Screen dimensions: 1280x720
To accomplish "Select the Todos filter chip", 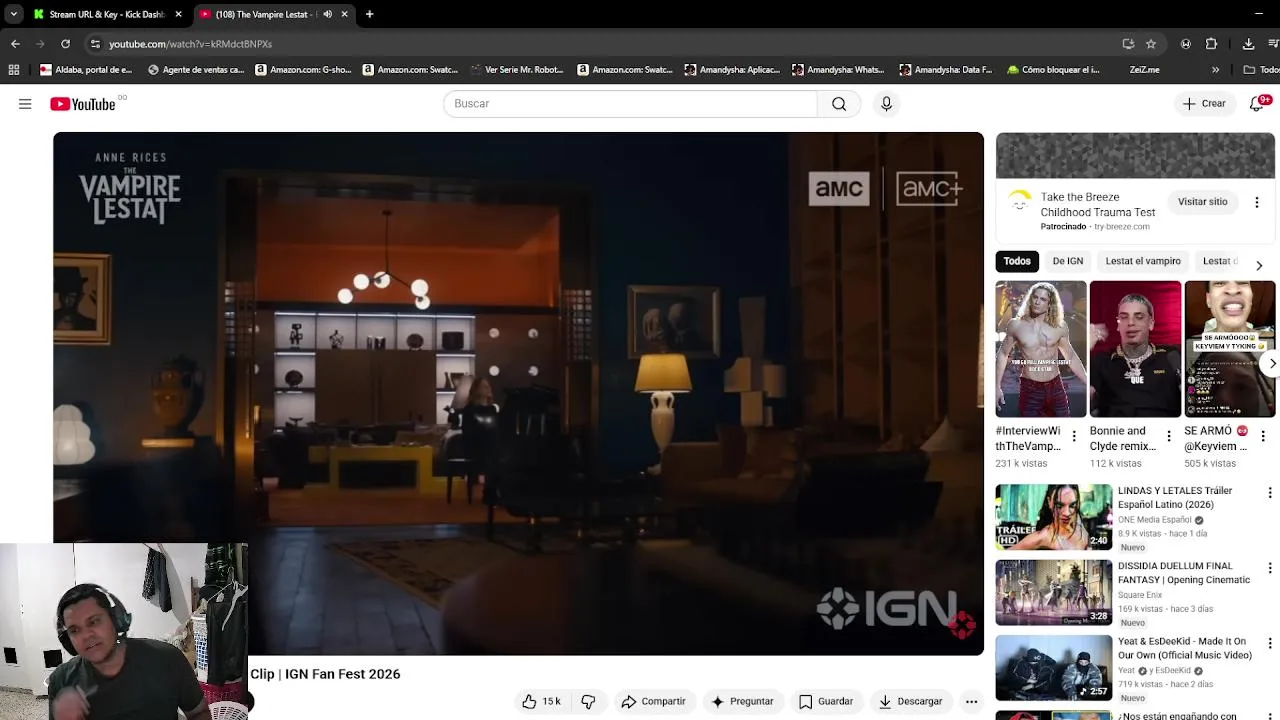I will pos(1017,261).
